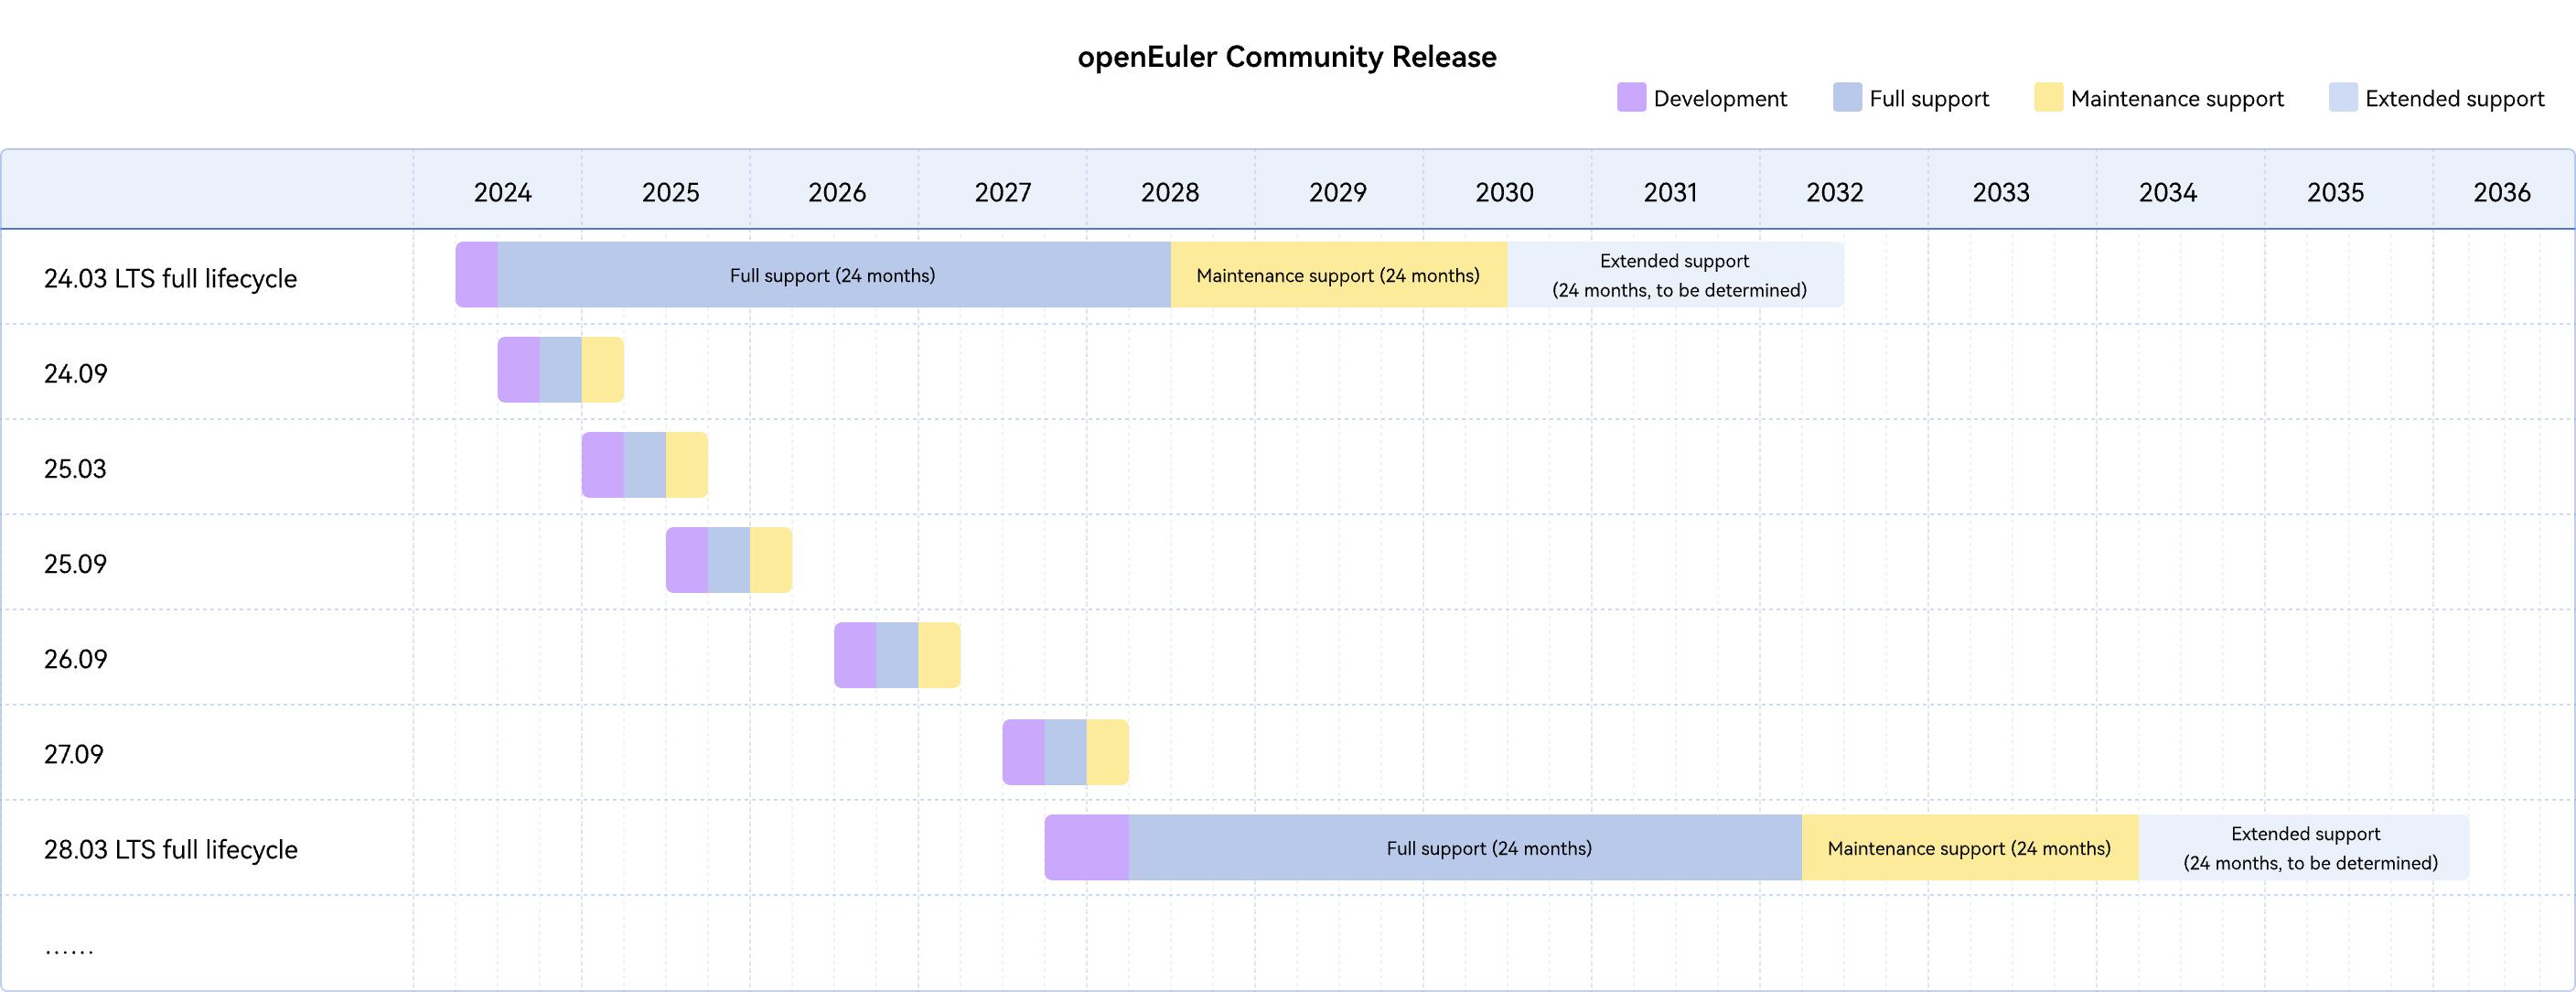The image size is (2576, 992).
Task: Click the openEuler Community Release title
Action: [x=1286, y=57]
